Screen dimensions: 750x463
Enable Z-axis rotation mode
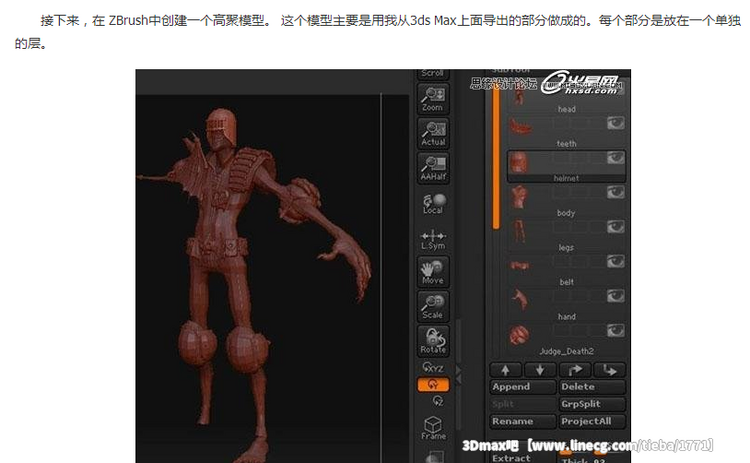pos(438,401)
